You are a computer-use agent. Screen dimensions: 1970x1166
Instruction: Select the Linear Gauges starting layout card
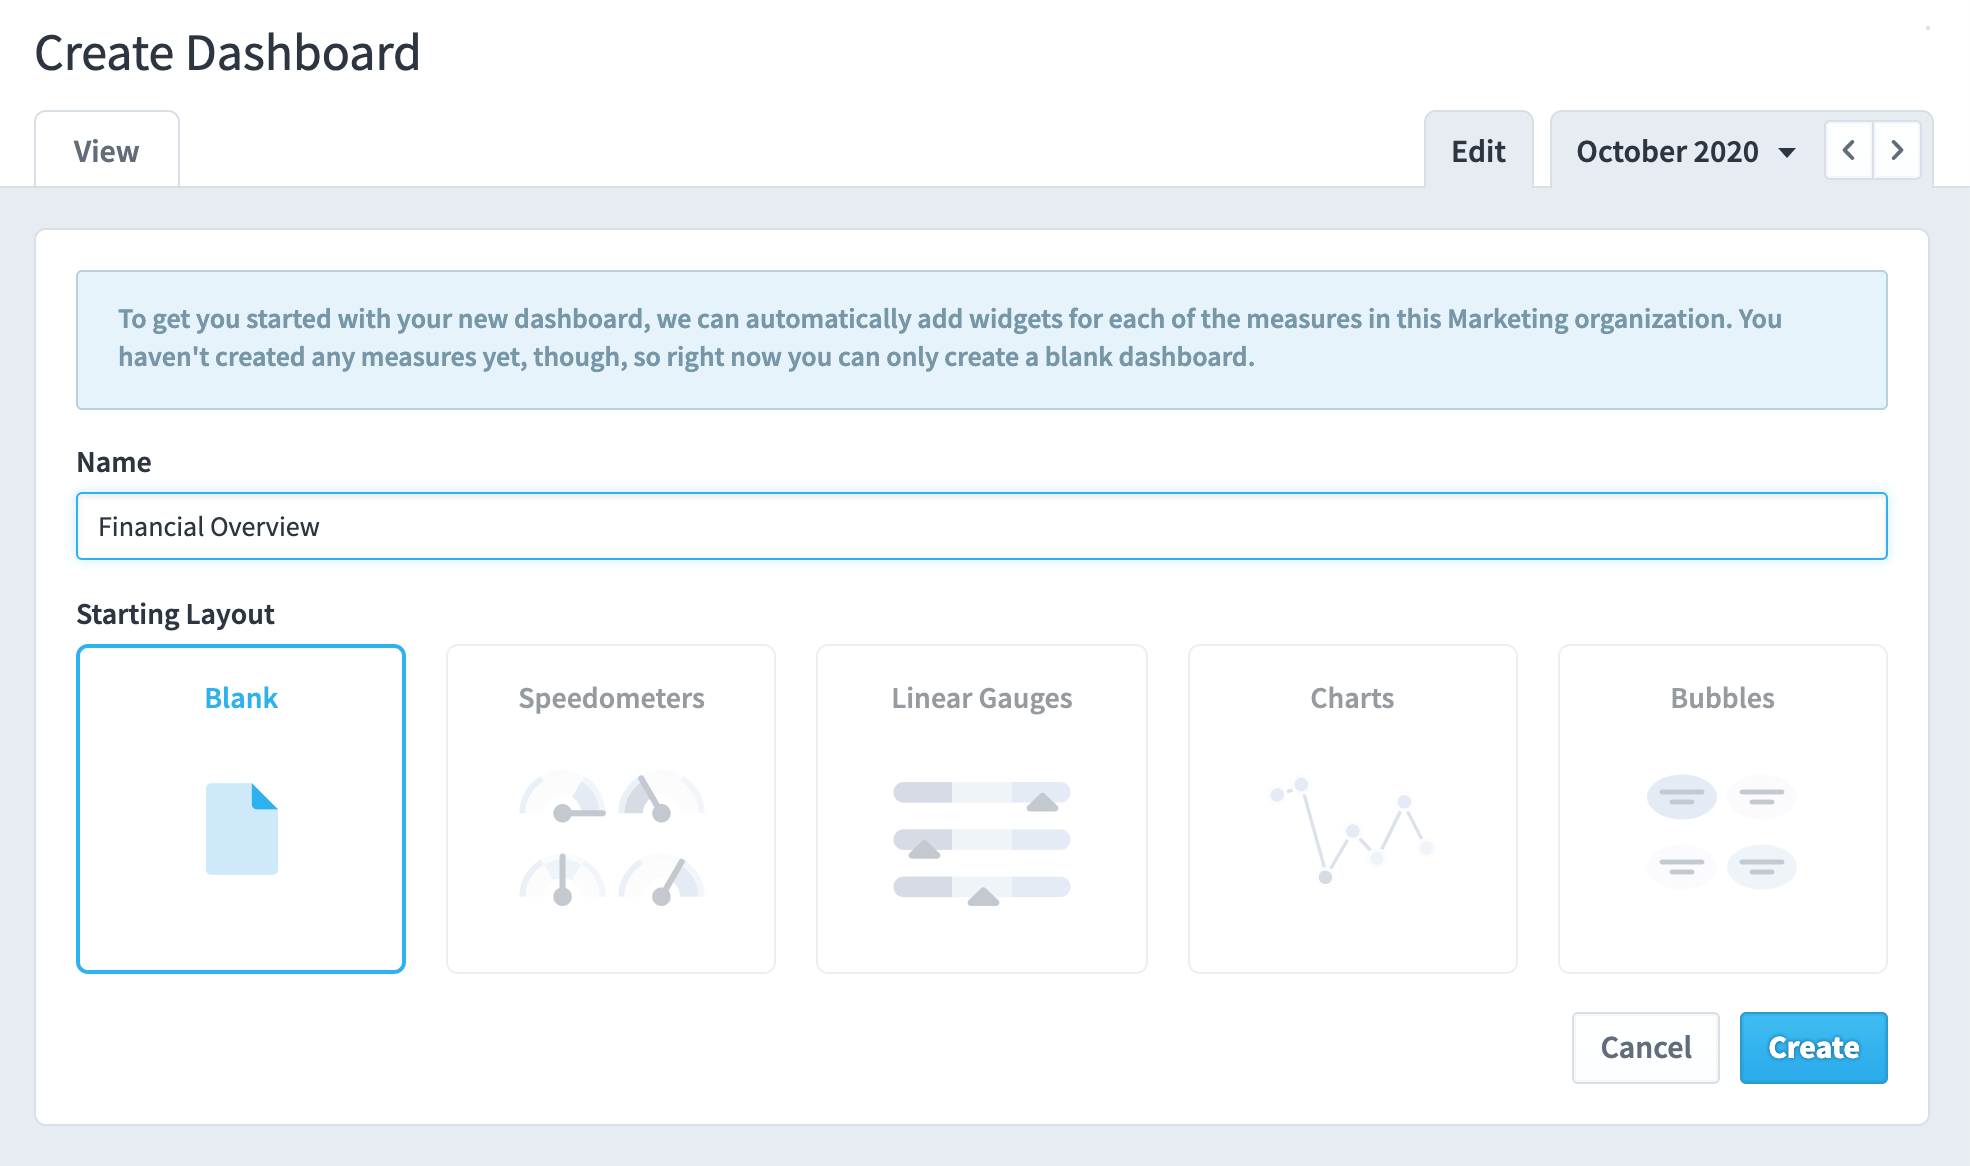pos(981,809)
